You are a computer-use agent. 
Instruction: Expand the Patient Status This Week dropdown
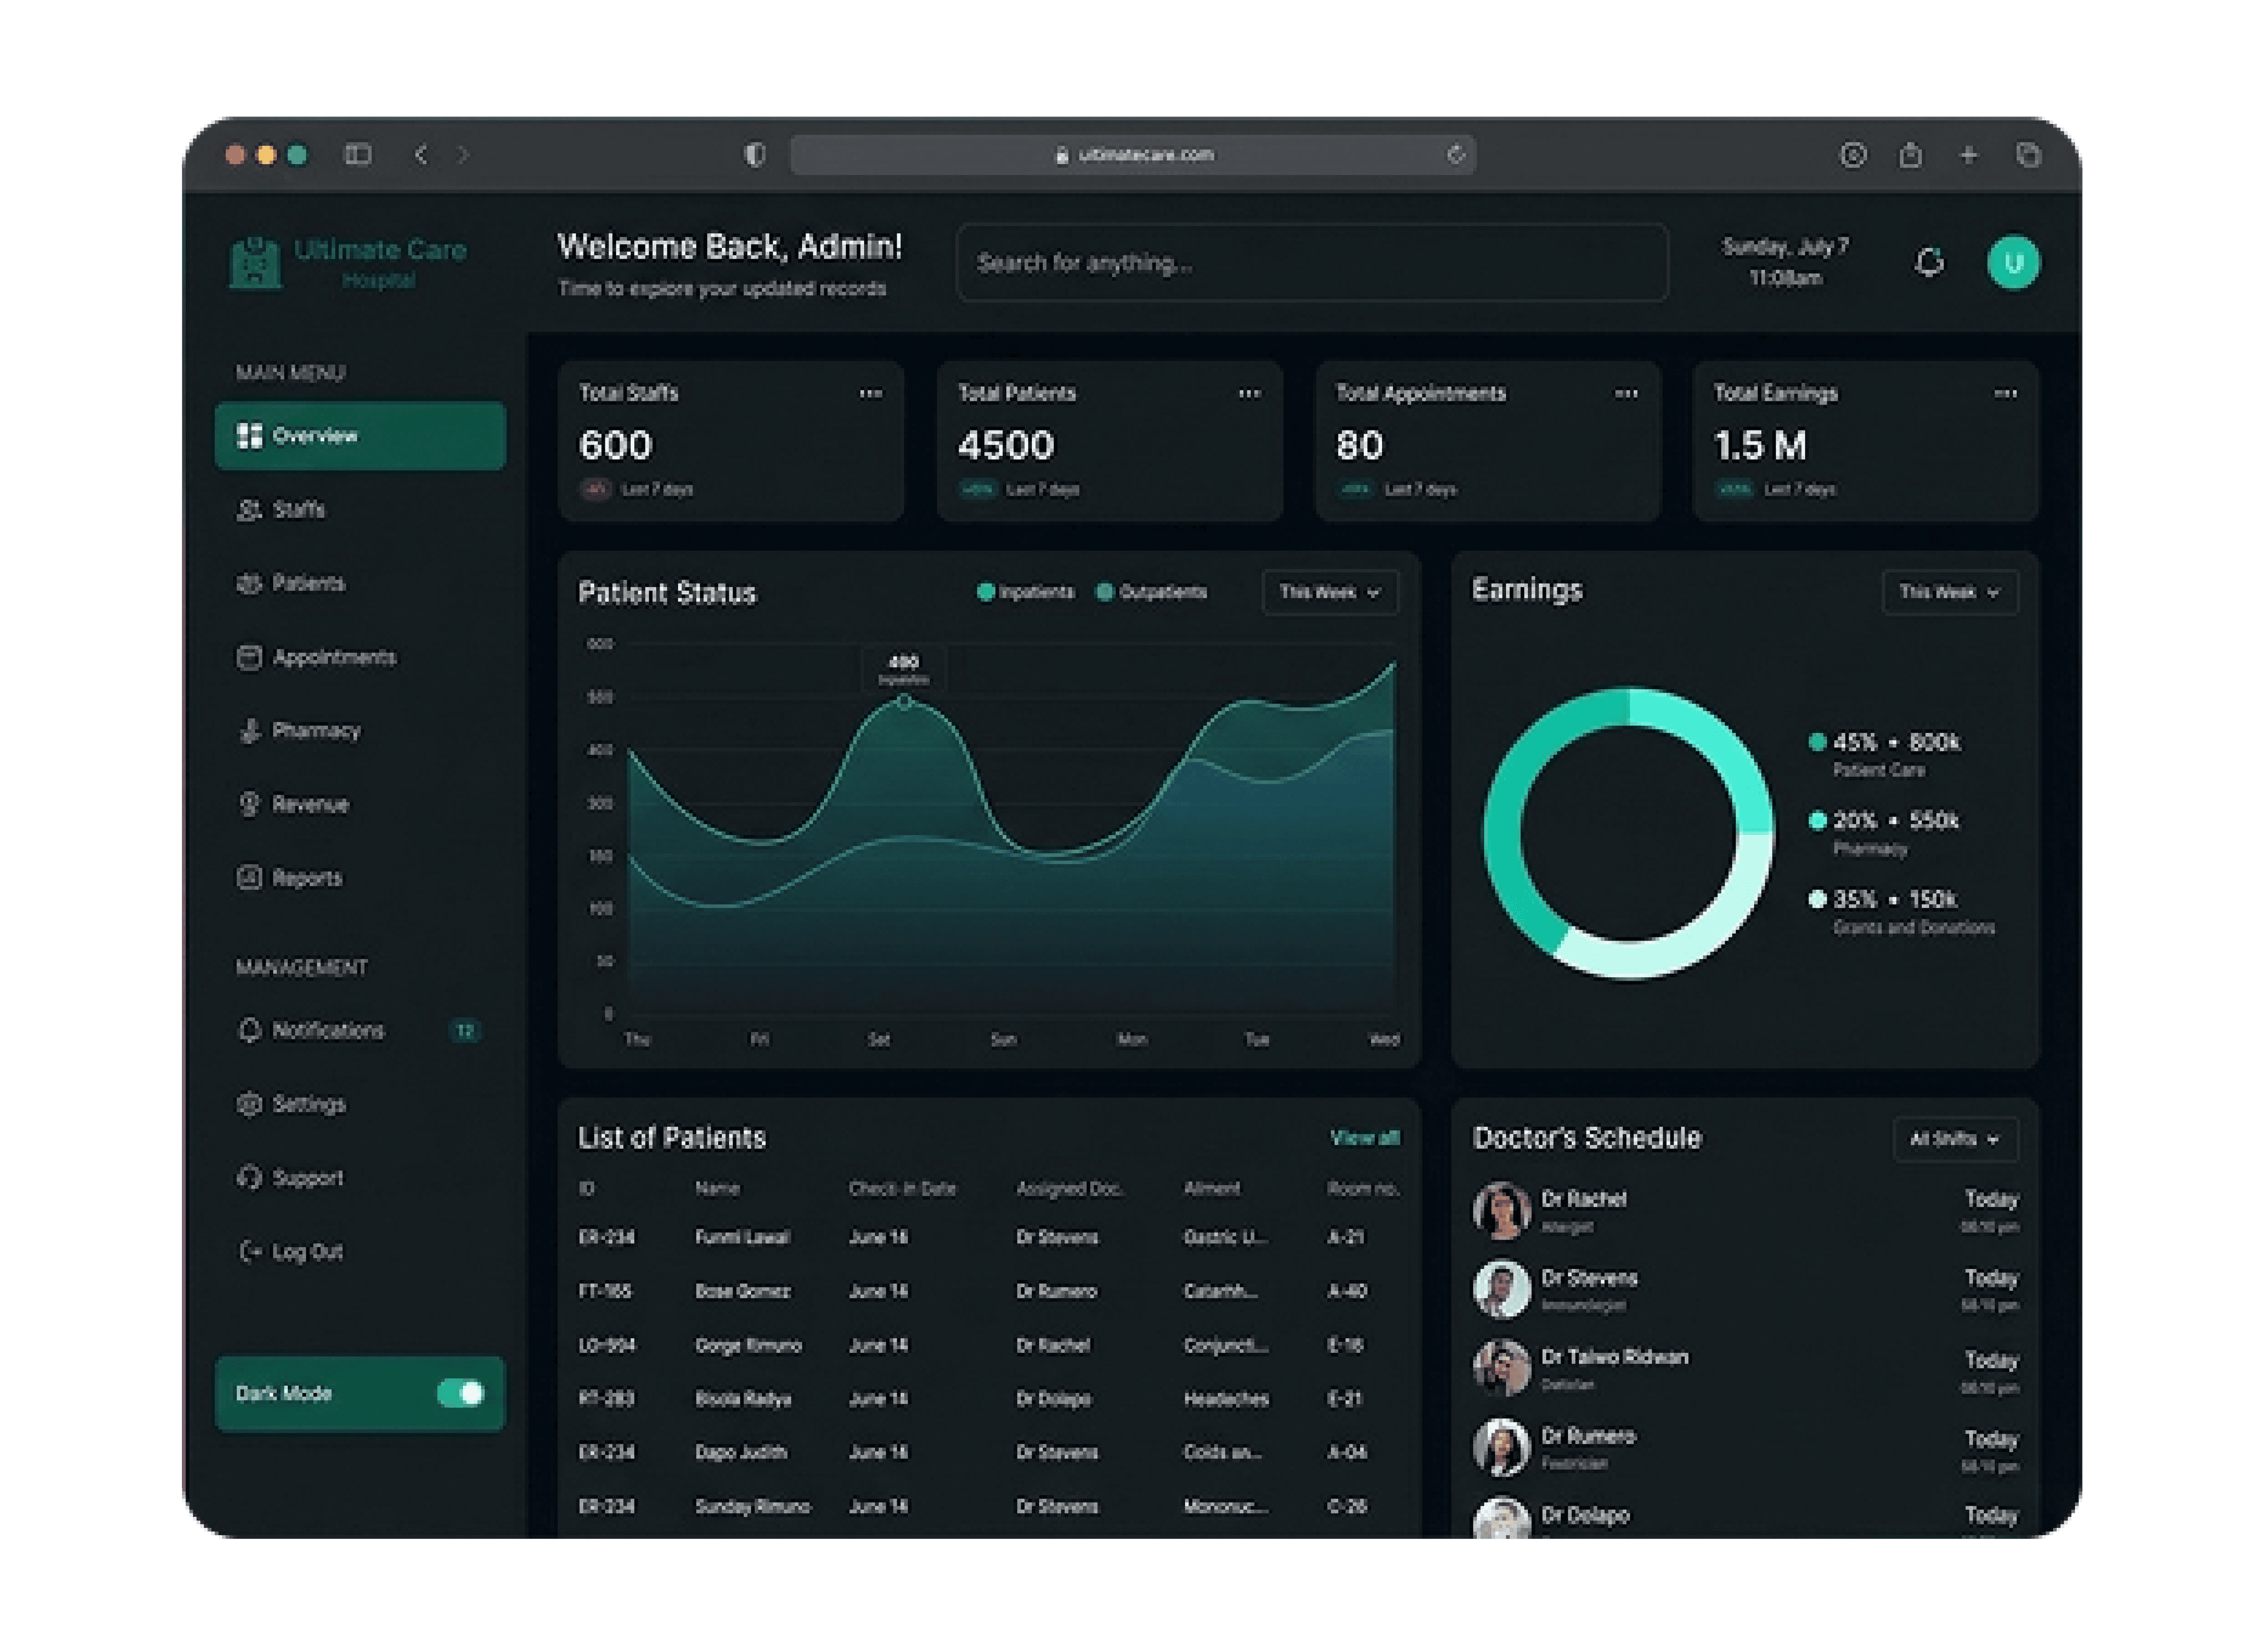point(1330,592)
